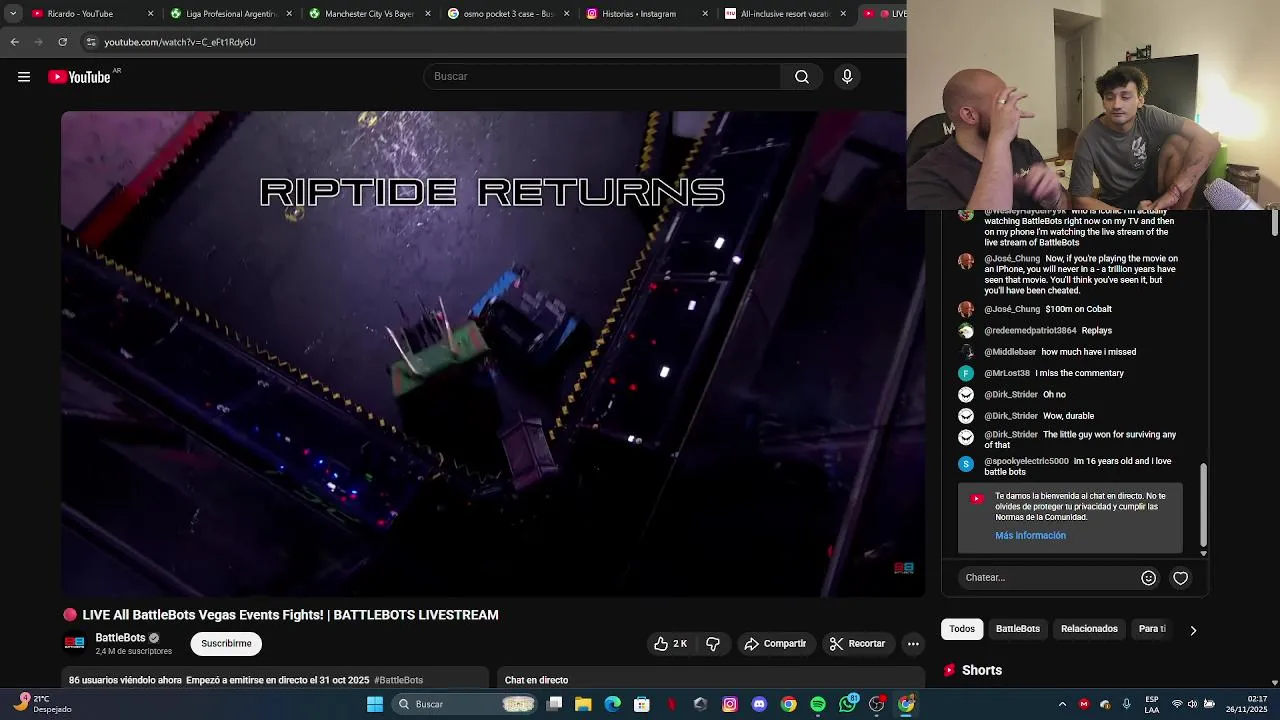Open the browser tab search dropdown
This screenshot has width=1280, height=720.
(13, 14)
